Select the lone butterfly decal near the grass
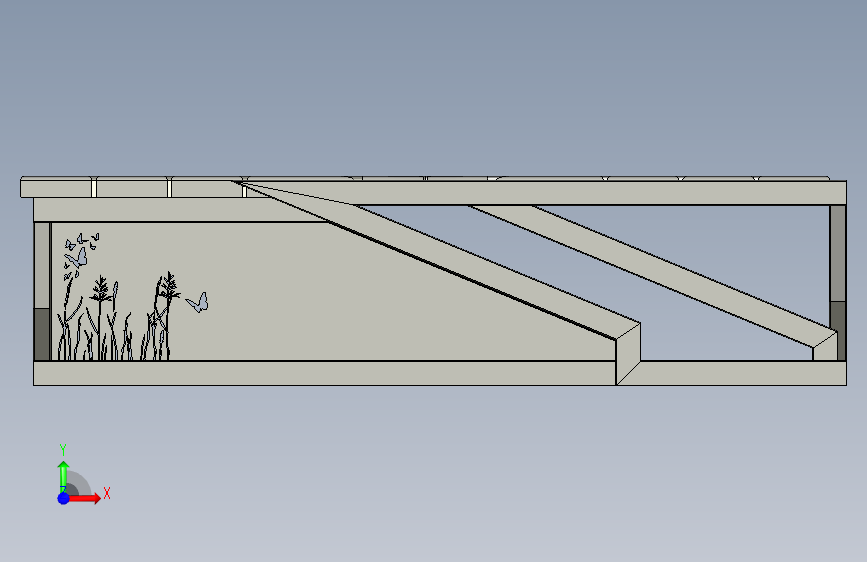Viewport: 867px width, 562px height. 197,303
